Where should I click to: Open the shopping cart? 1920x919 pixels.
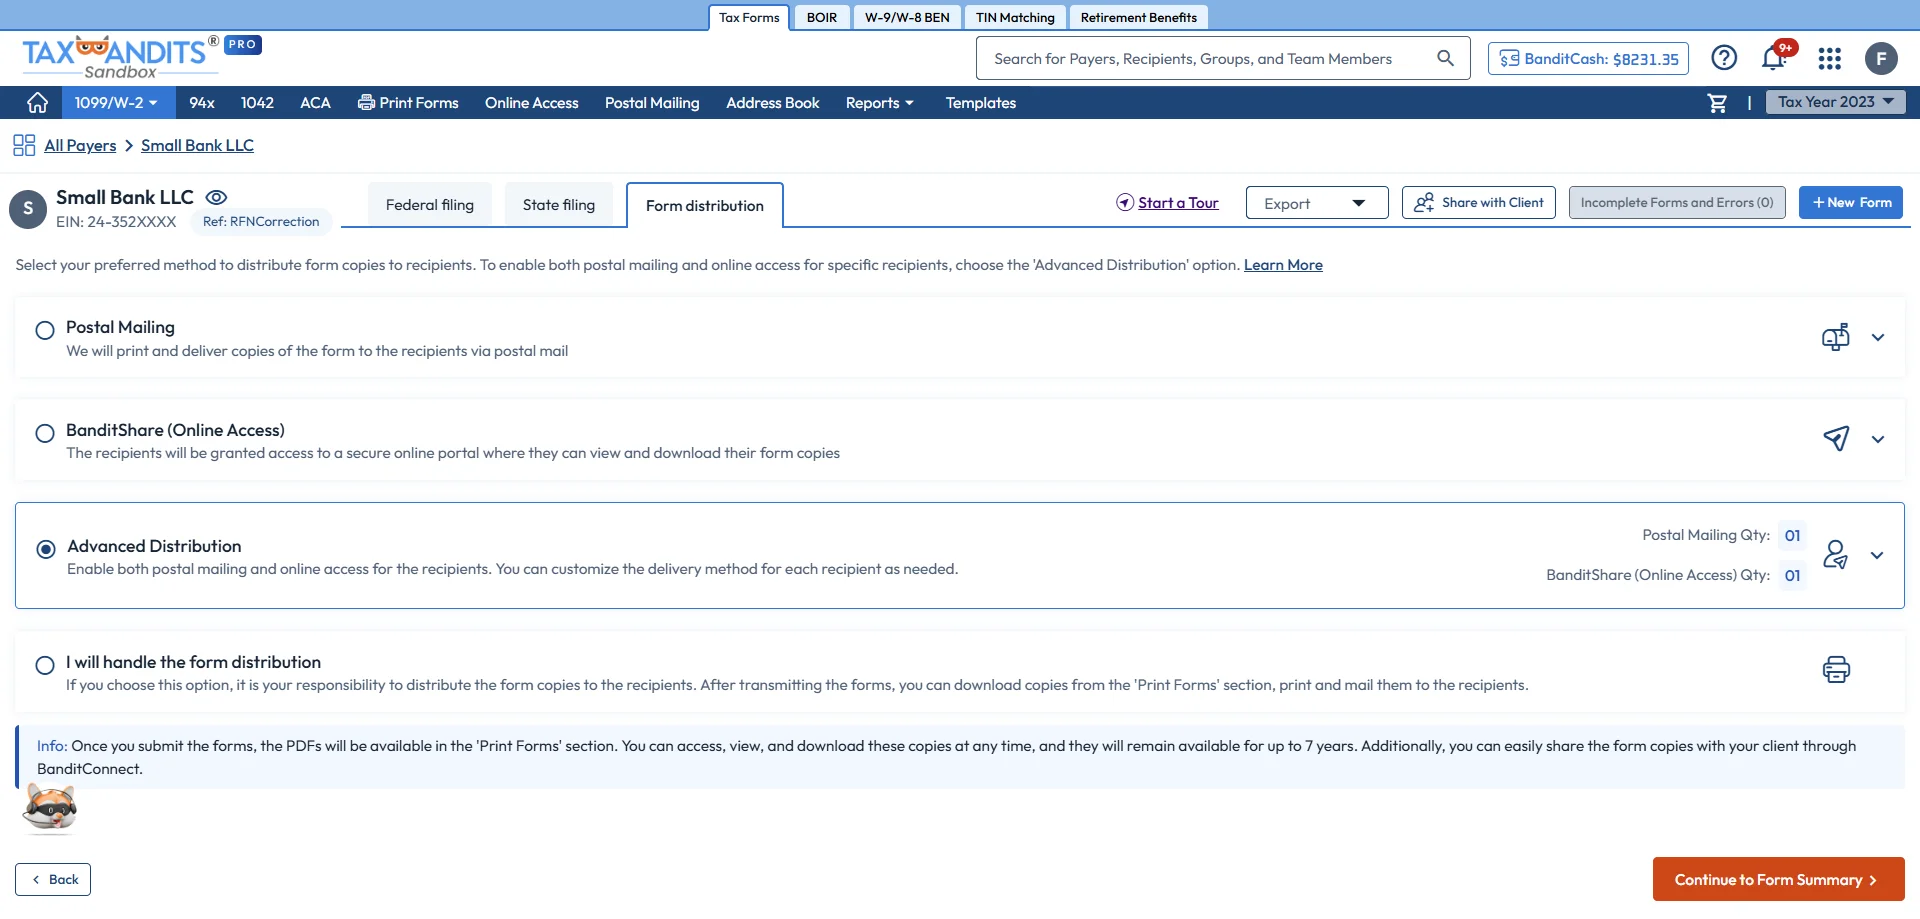coord(1717,103)
